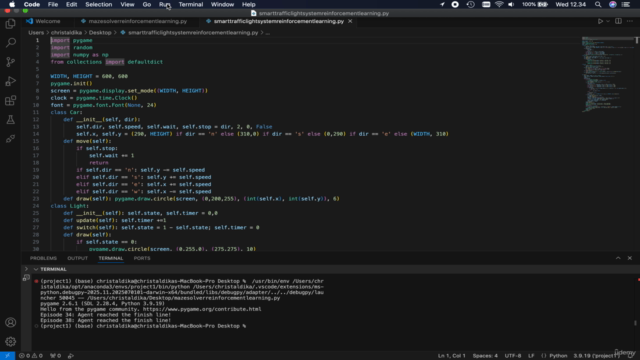
Task: Run Python file play button
Action: click(600, 21)
